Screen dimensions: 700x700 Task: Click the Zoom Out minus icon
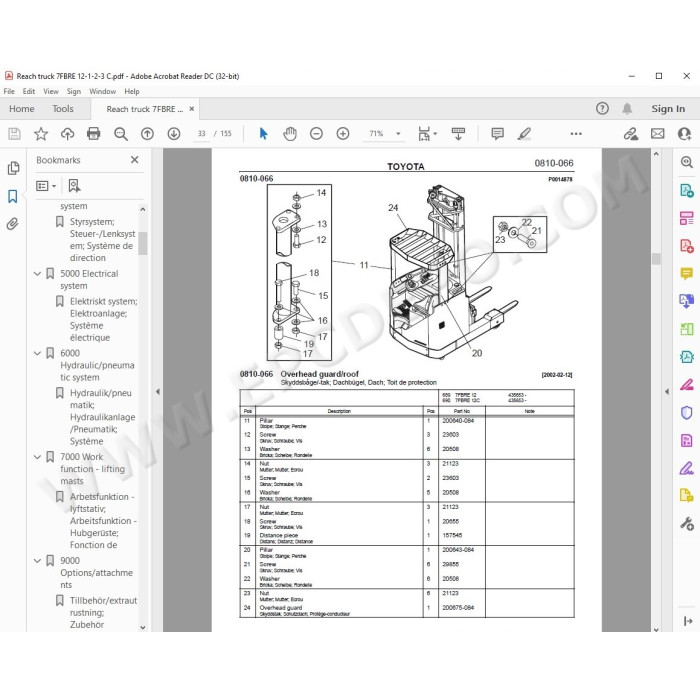316,133
